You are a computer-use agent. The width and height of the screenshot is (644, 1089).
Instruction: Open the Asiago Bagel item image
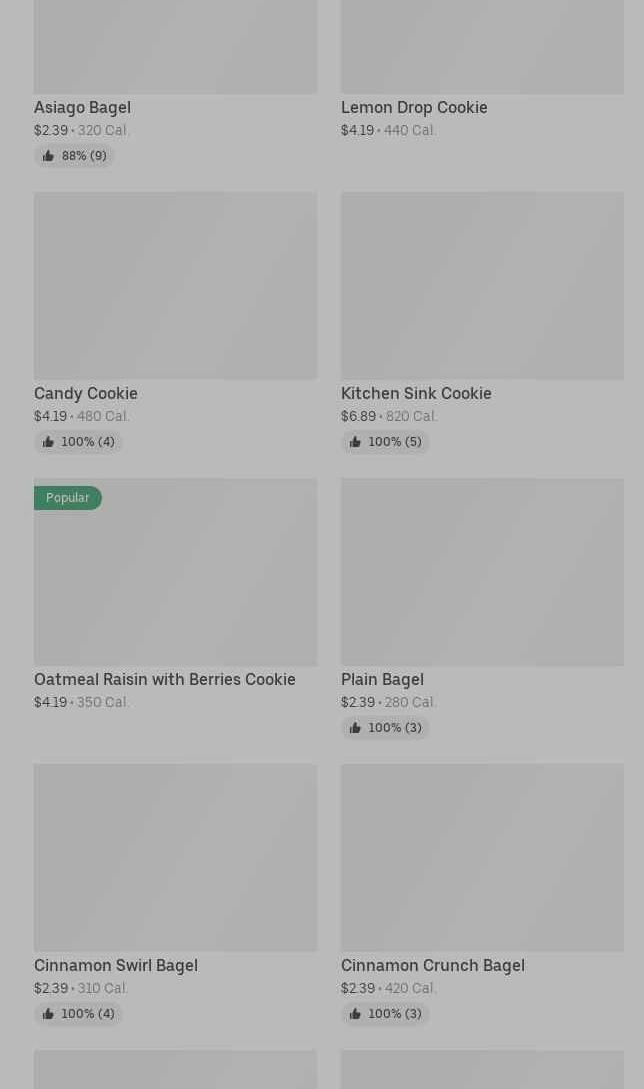(x=175, y=47)
